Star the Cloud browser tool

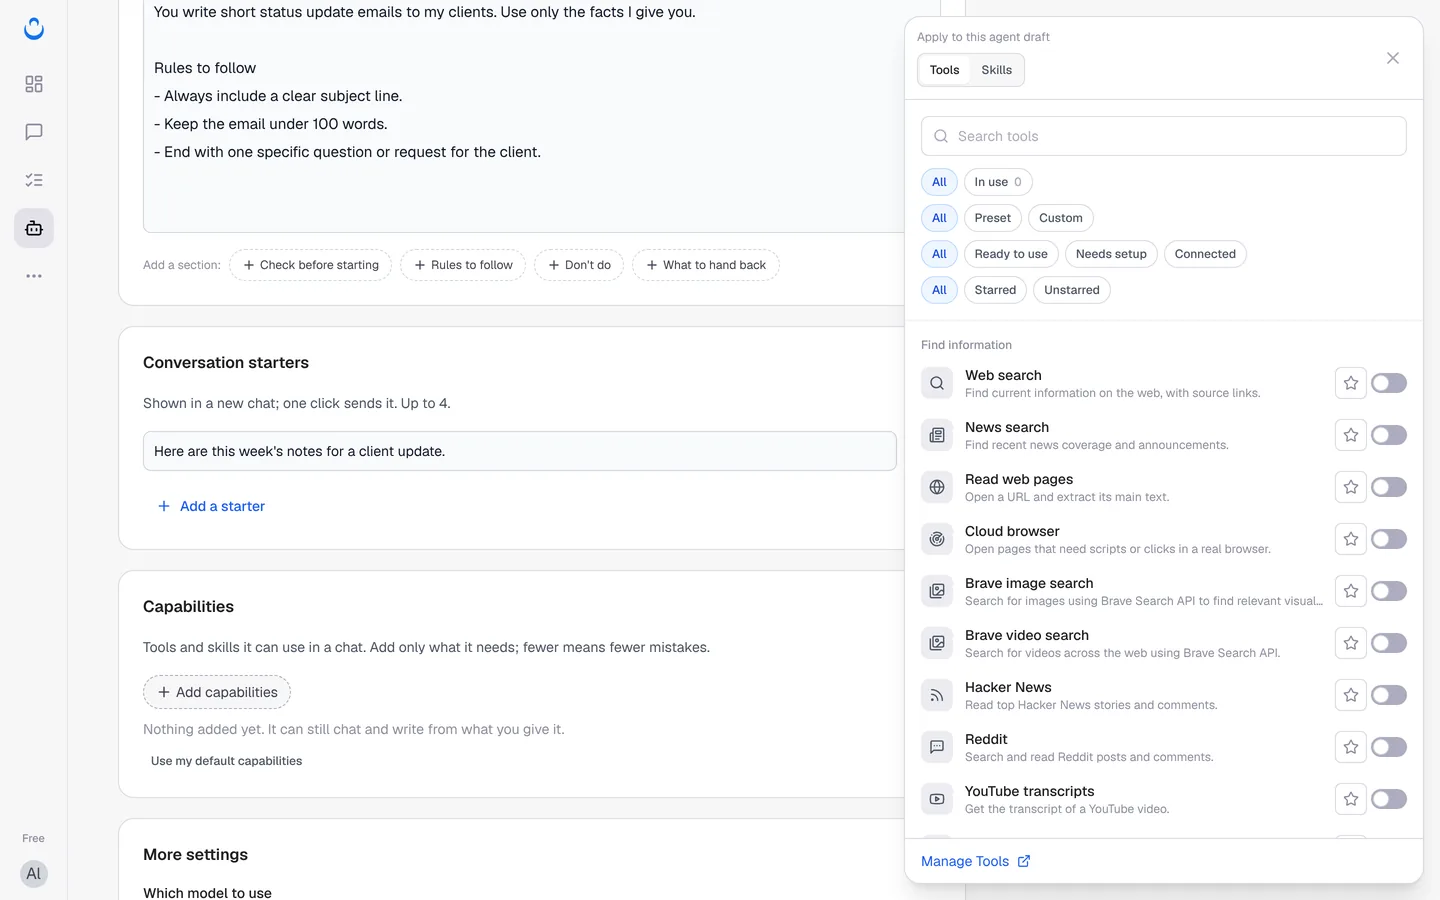pos(1351,539)
